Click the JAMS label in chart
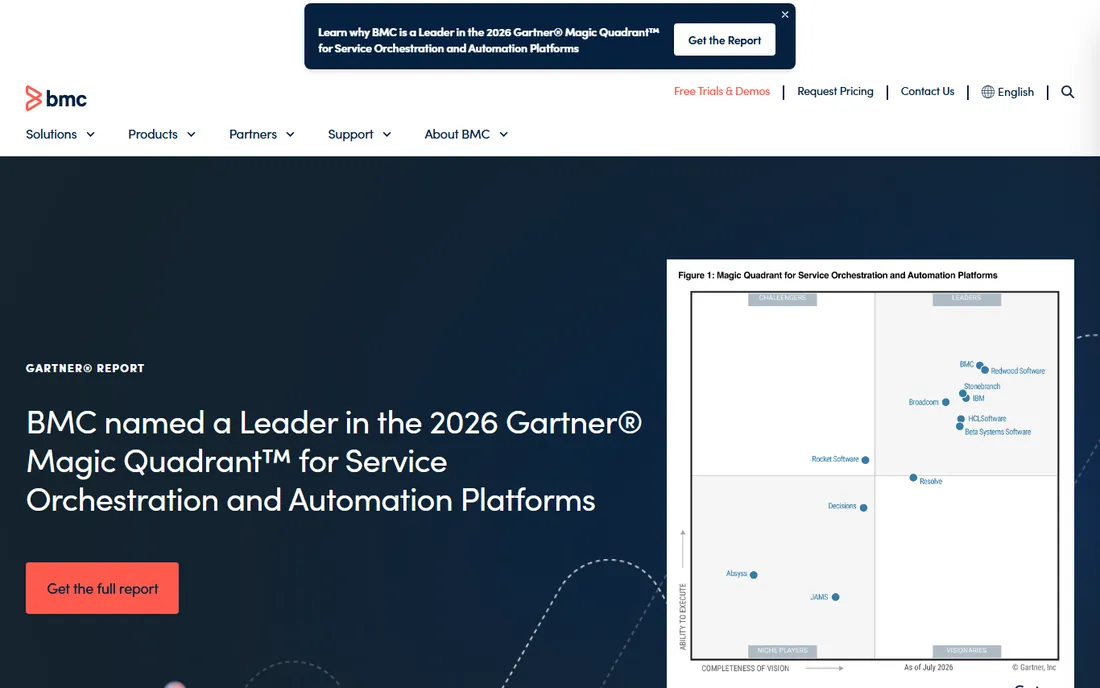Image resolution: width=1100 pixels, height=688 pixels. click(819, 597)
